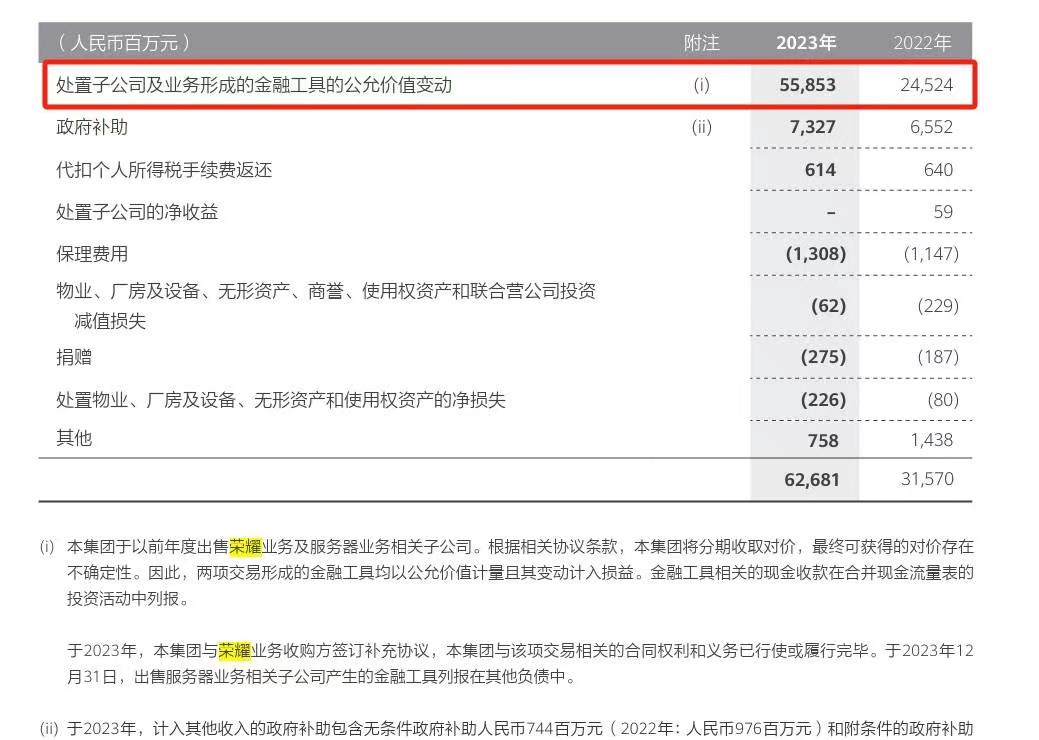The width and height of the screenshot is (1039, 740).
Task: Click the 2023年 column header
Action: [x=805, y=43]
